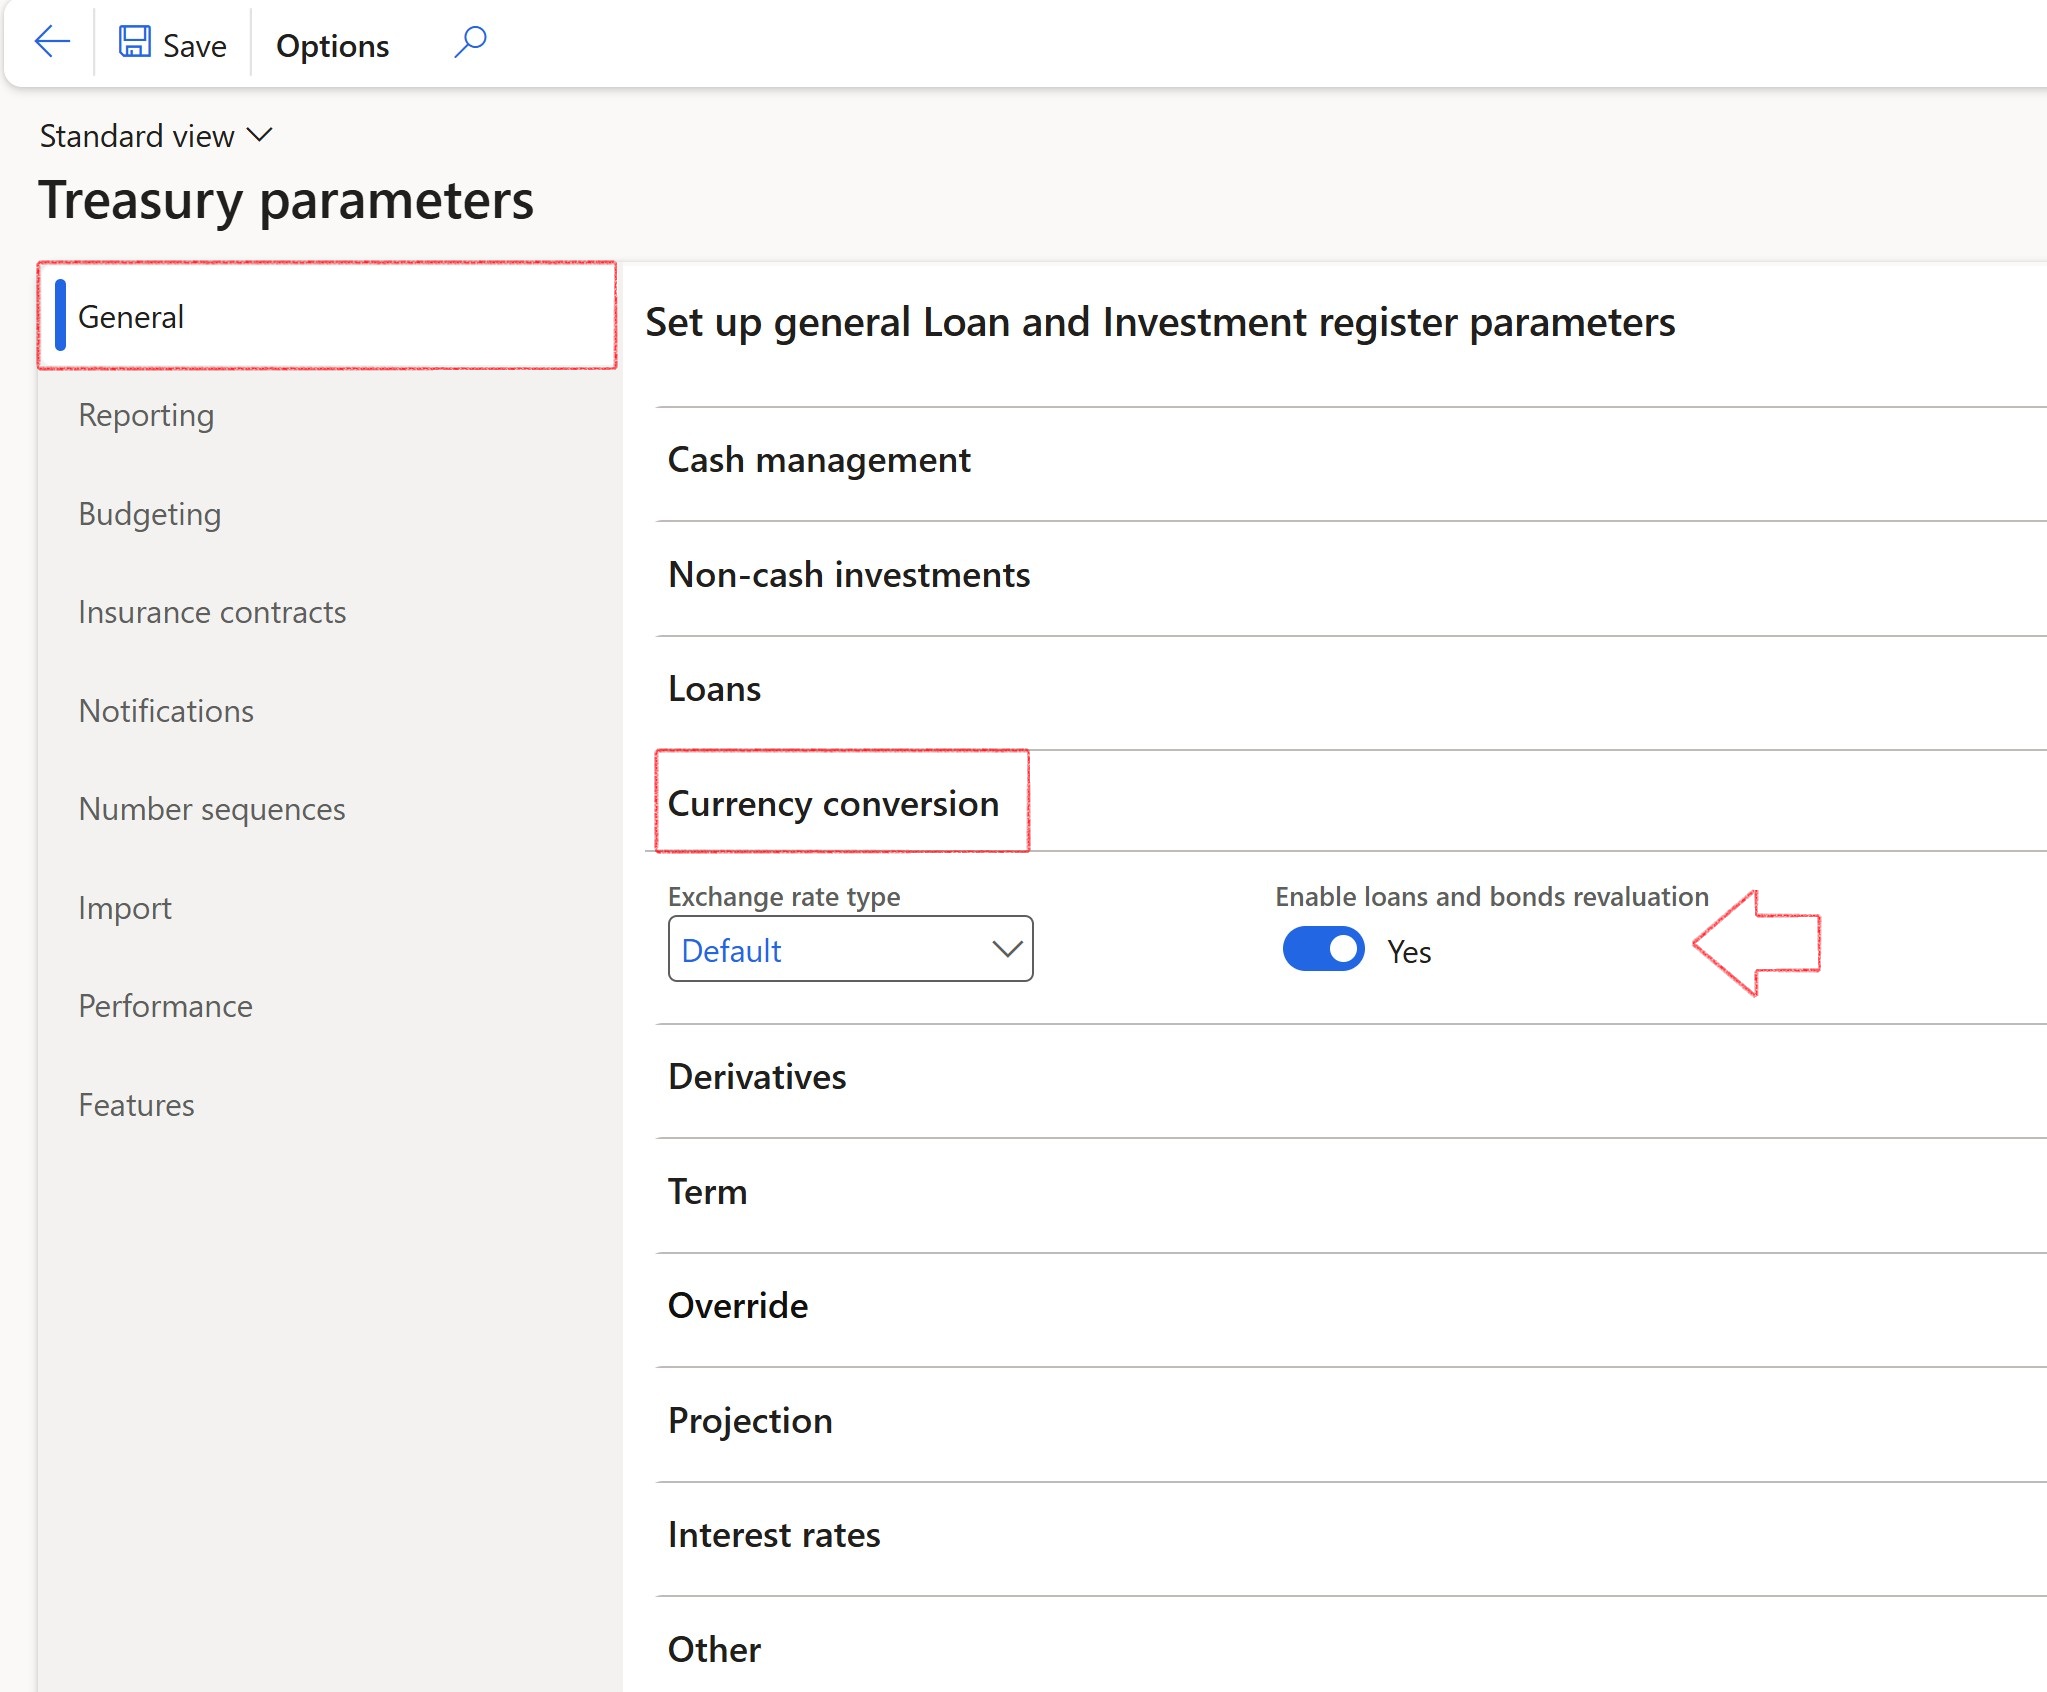This screenshot has width=2047, height=1692.
Task: Click the Save floppy disk icon
Action: coord(135,42)
